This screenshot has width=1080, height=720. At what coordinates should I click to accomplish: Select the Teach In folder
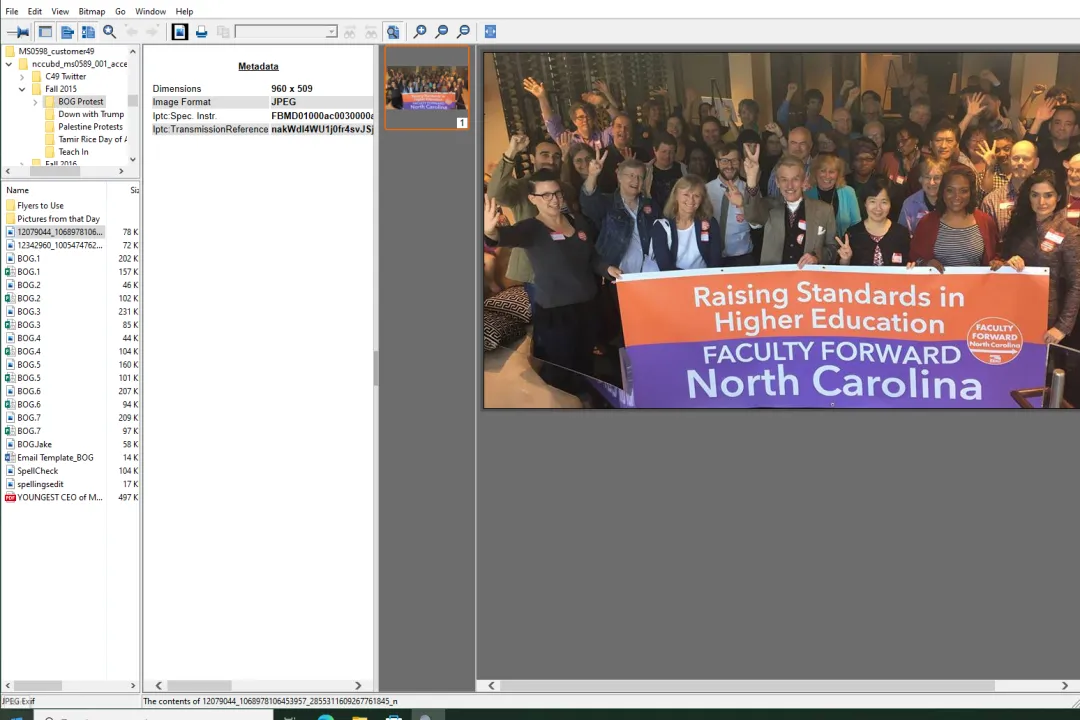[73, 152]
